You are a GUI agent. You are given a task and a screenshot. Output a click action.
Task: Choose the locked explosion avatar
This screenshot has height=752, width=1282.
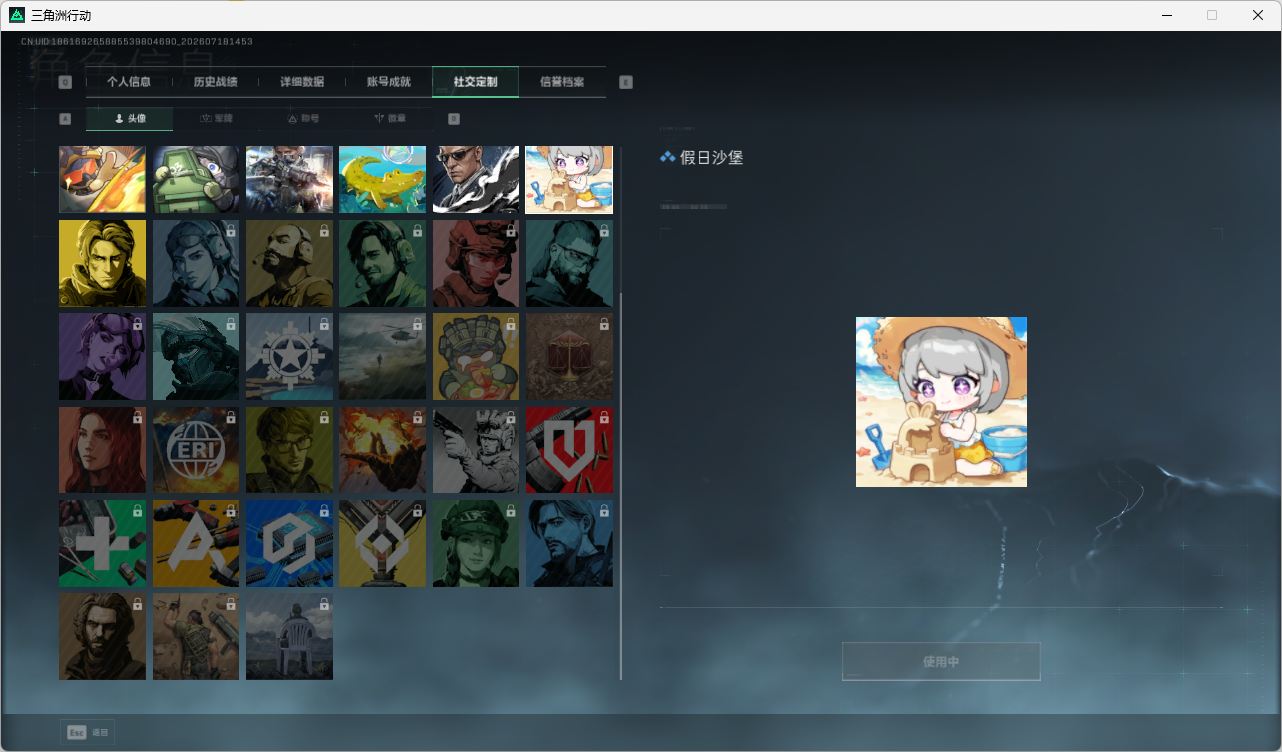(x=382, y=450)
